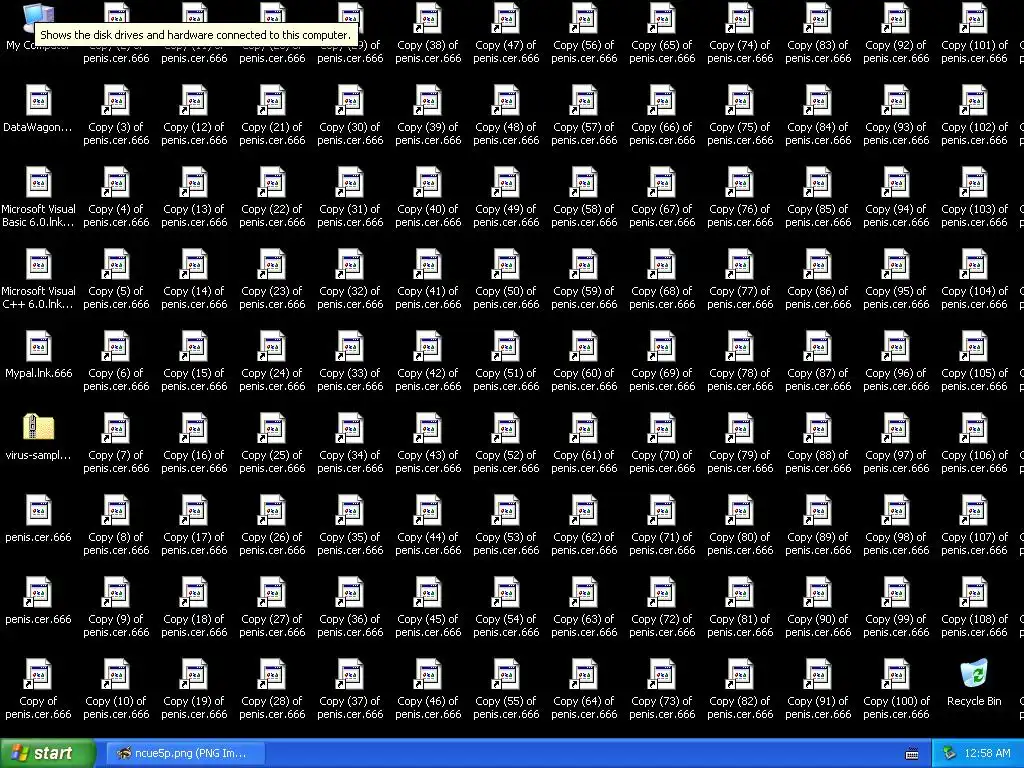Select the Copy (69) shortcut icon
The height and width of the screenshot is (768, 1024).
[x=662, y=347]
